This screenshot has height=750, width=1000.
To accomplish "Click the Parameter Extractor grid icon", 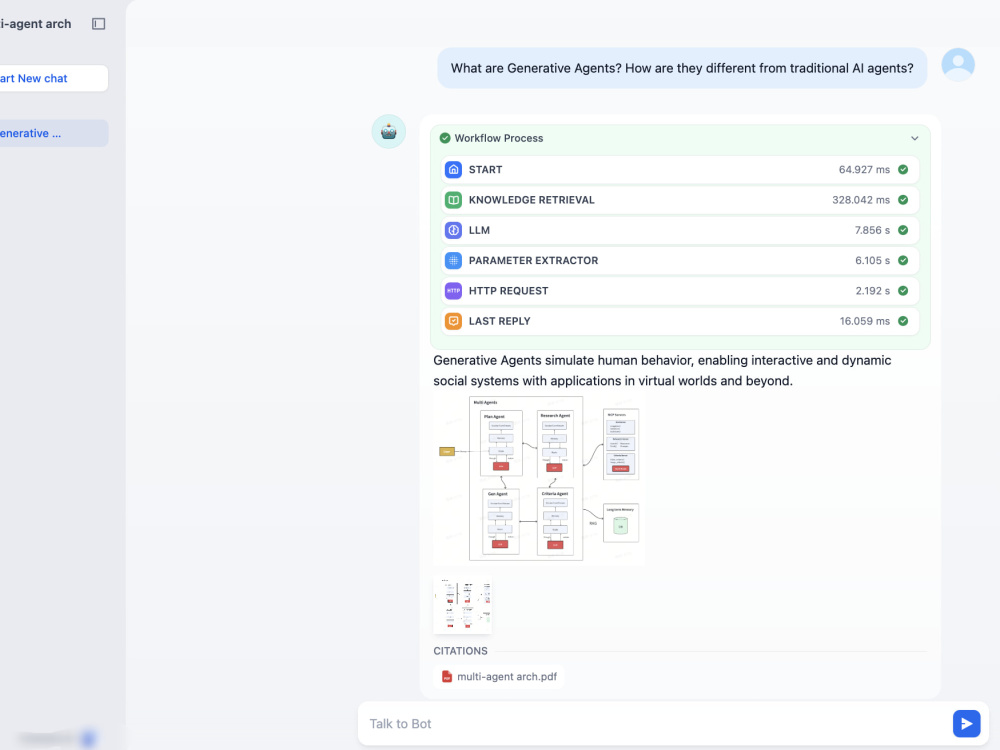I will point(453,261).
